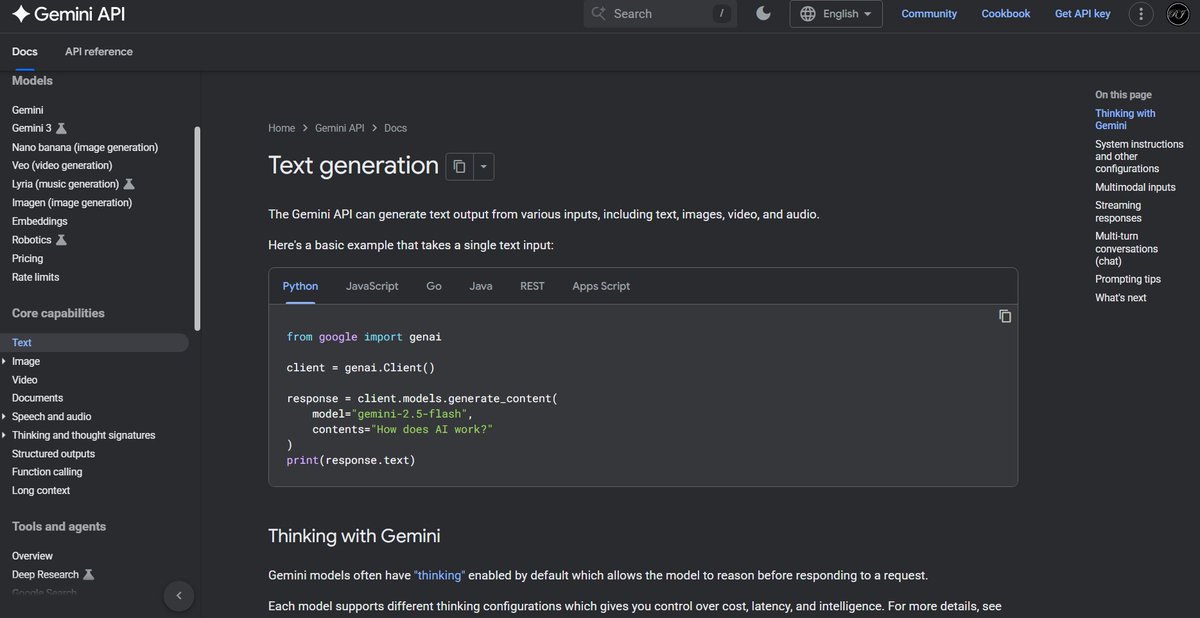The width and height of the screenshot is (1200, 618).
Task: Open the Deep Research sidebar item
Action: 45,575
